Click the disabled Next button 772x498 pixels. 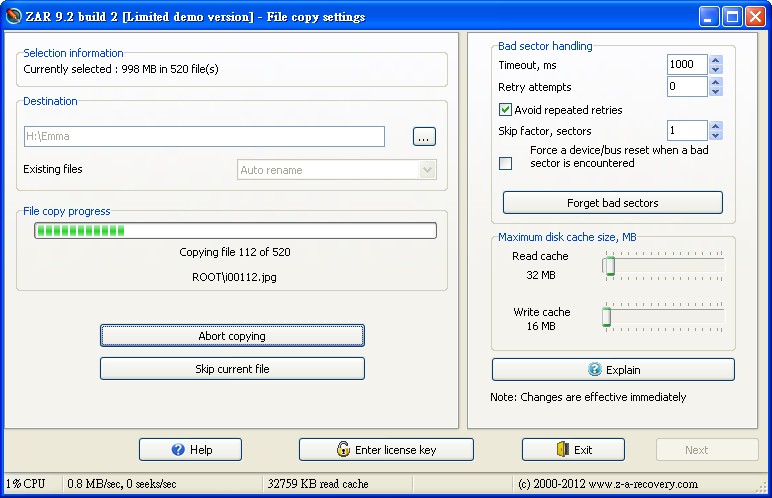pos(707,449)
